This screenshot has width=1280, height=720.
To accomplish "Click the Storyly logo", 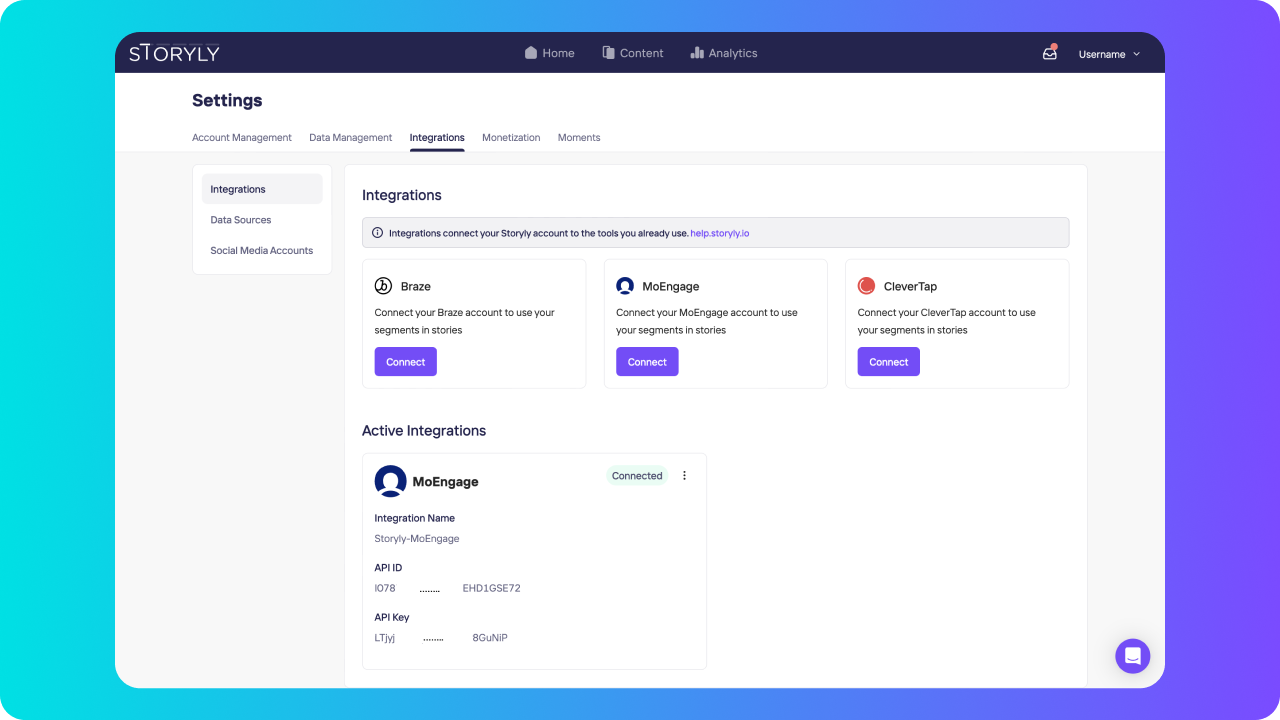I will tap(174, 53).
